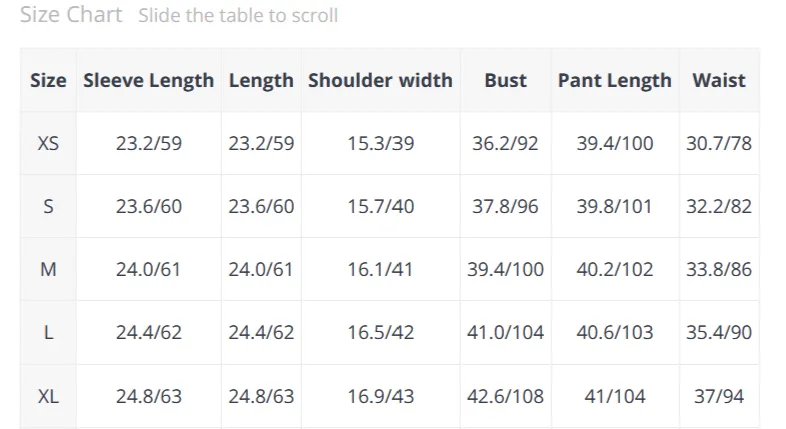This screenshot has height=429, width=786.
Task: Click the Size column header
Action: click(48, 80)
